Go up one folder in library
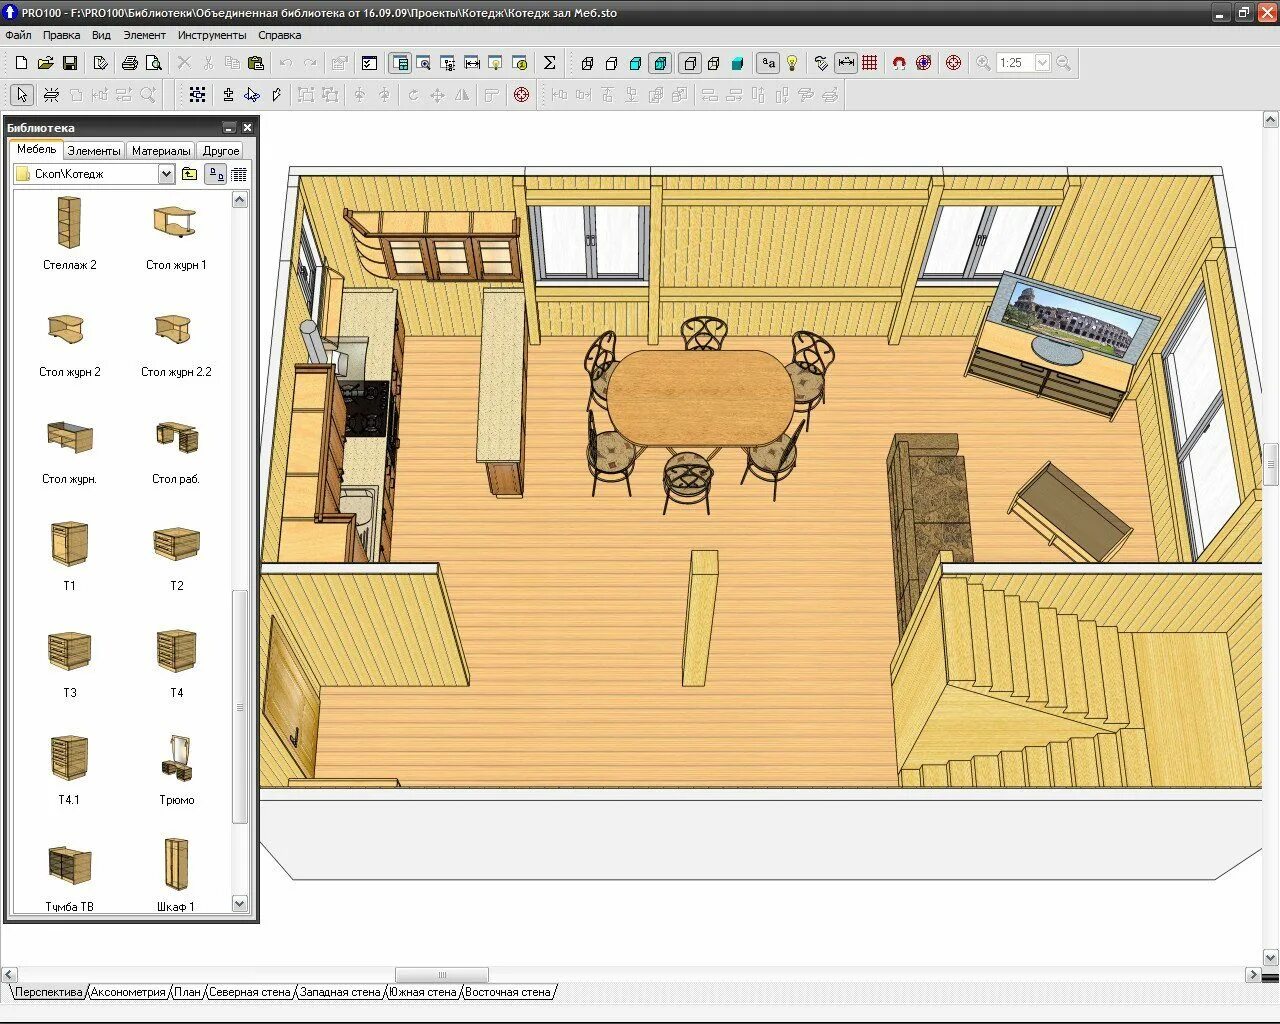Viewport: 1280px width, 1024px height. 190,174
